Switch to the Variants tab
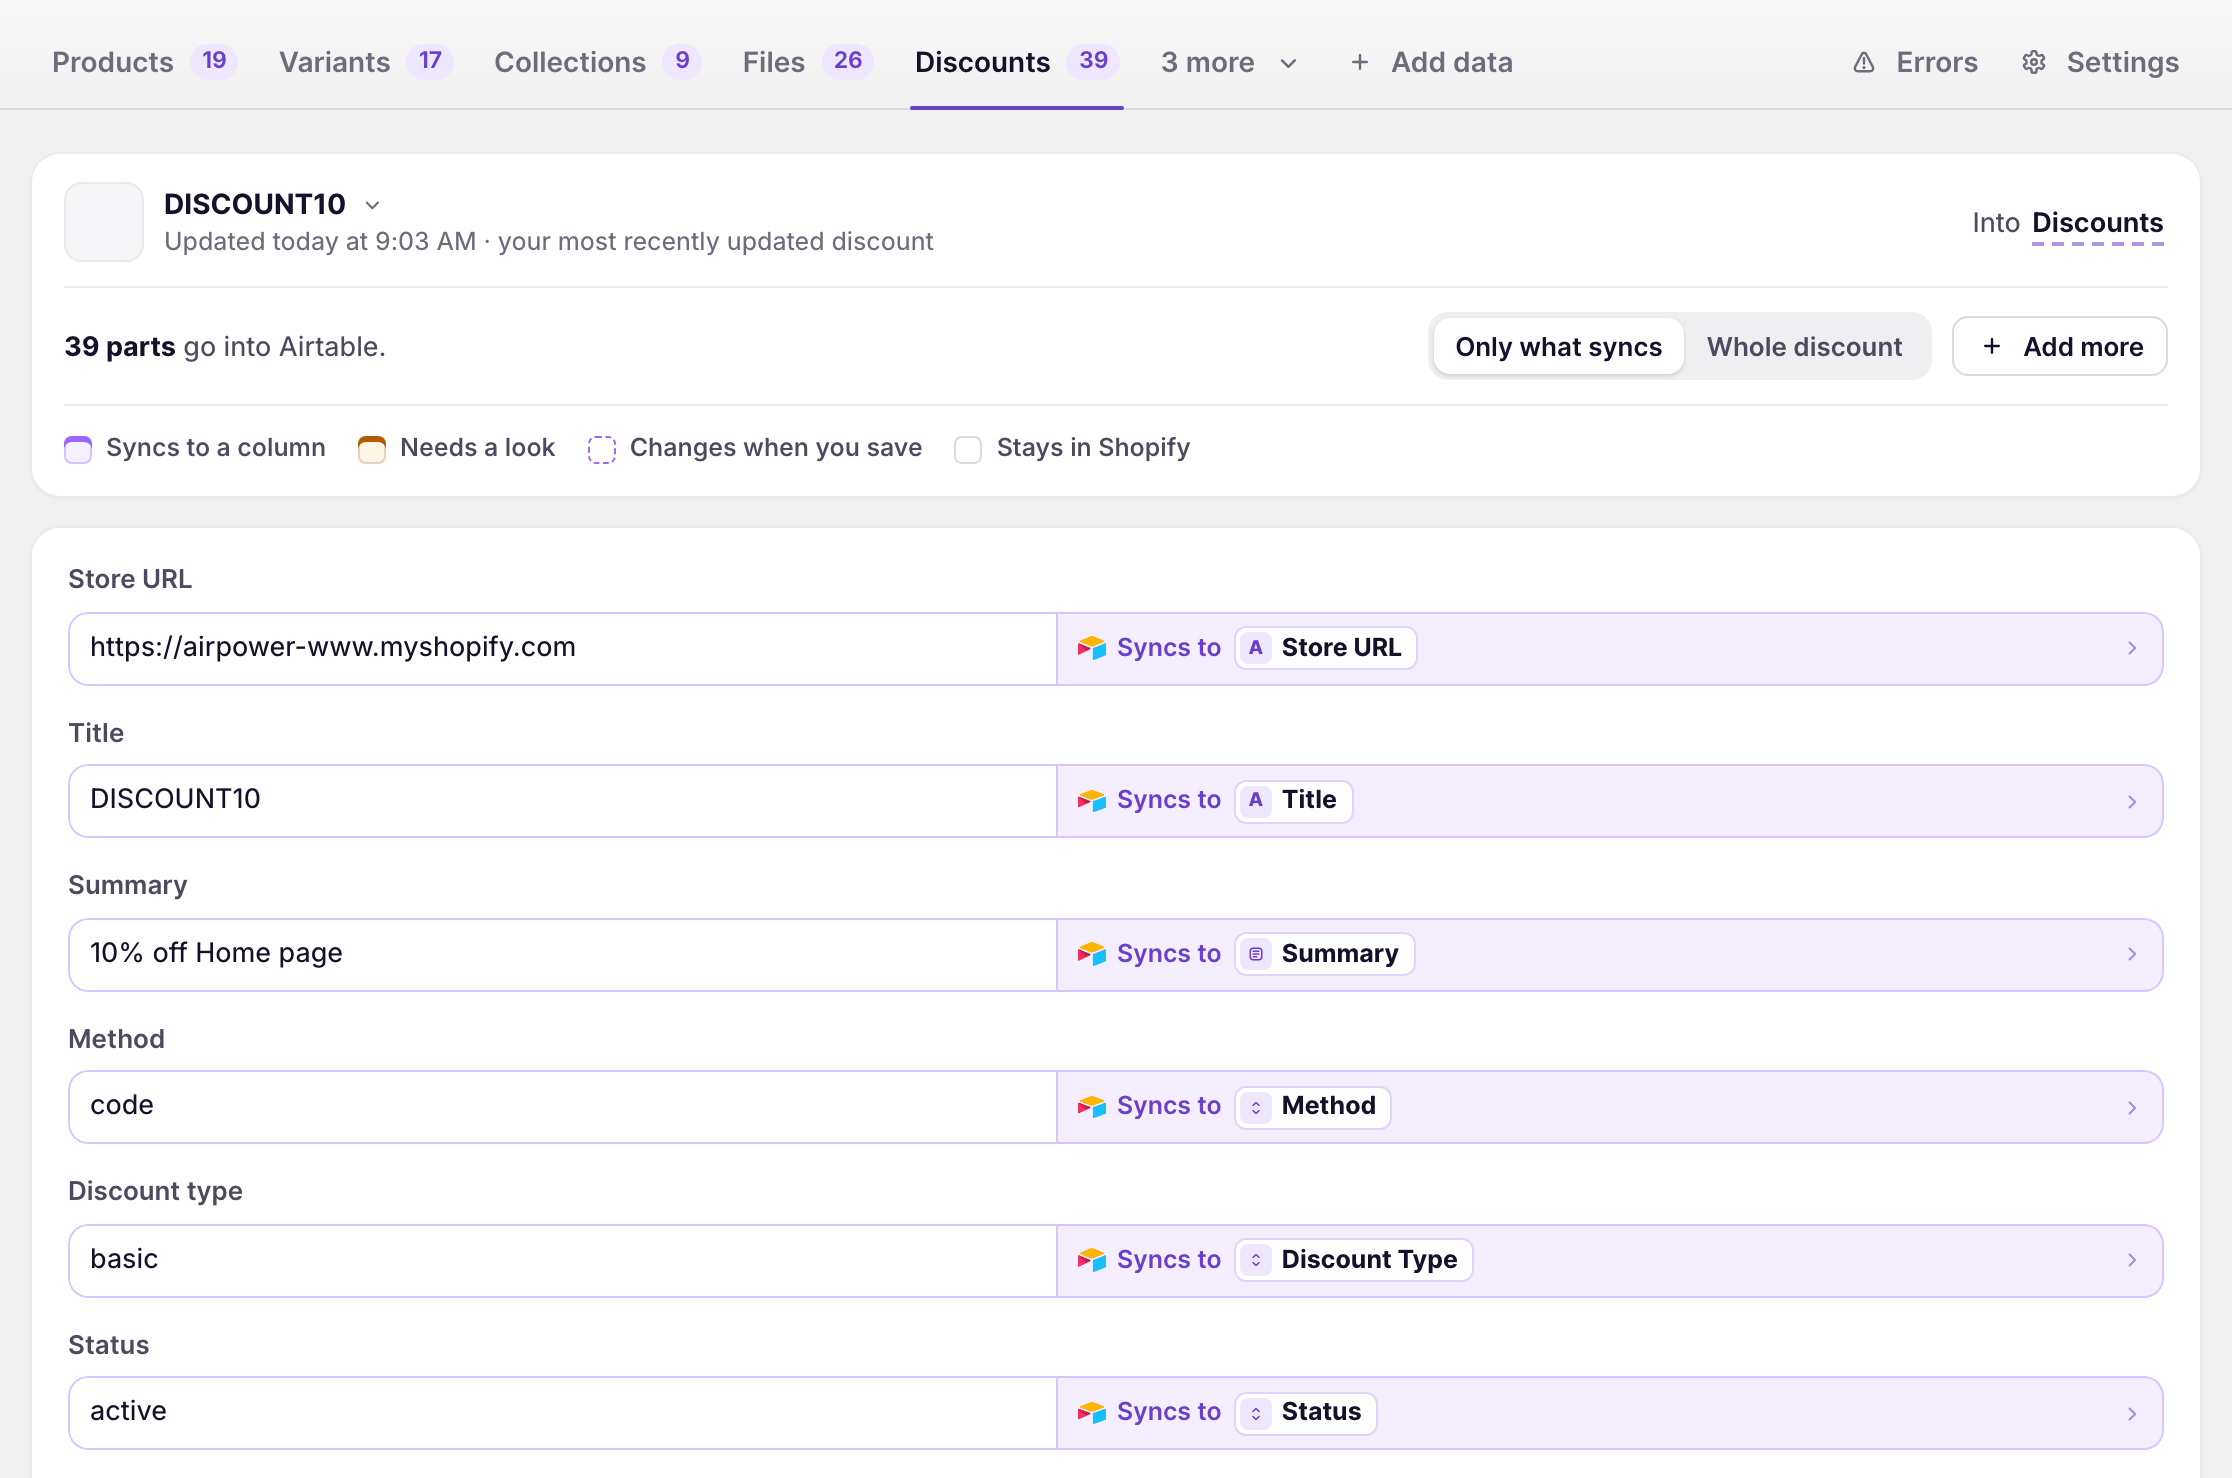 365,62
